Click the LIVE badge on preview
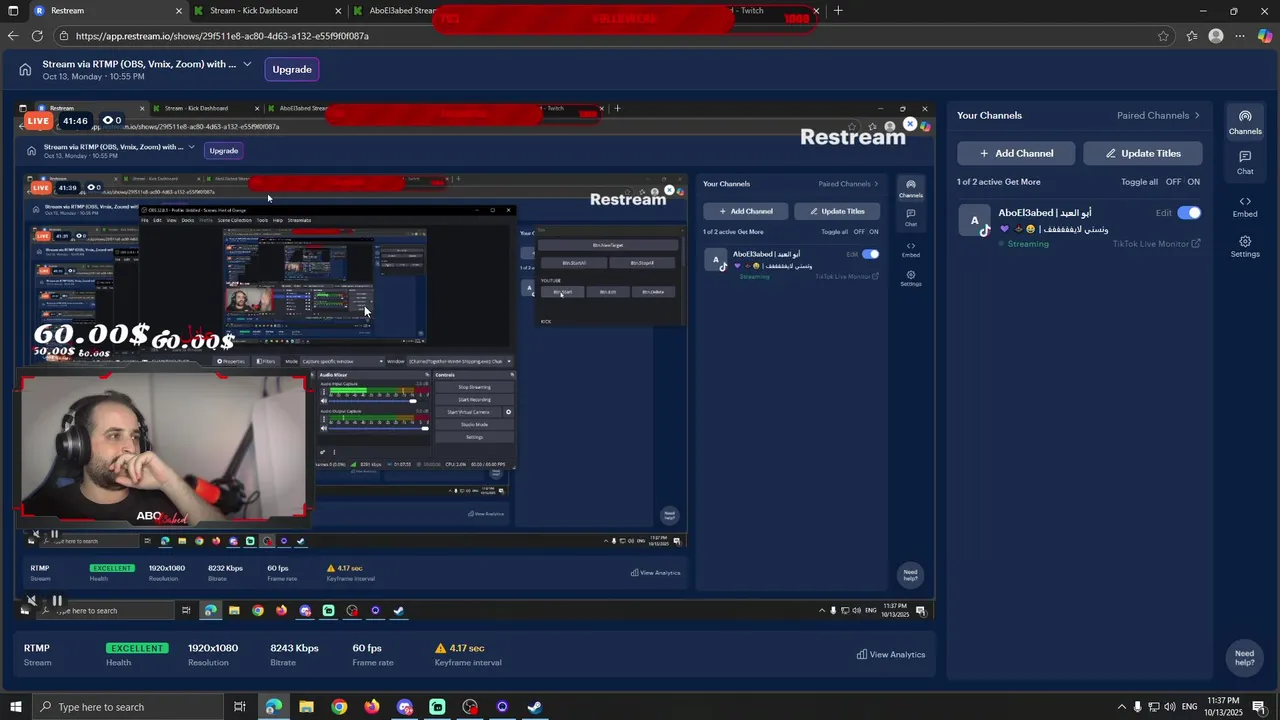Image resolution: width=1280 pixels, height=720 pixels. tap(38, 121)
